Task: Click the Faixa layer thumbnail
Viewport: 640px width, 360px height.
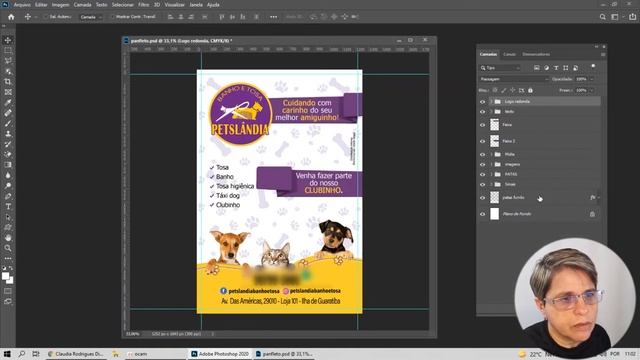Action: [x=494, y=125]
